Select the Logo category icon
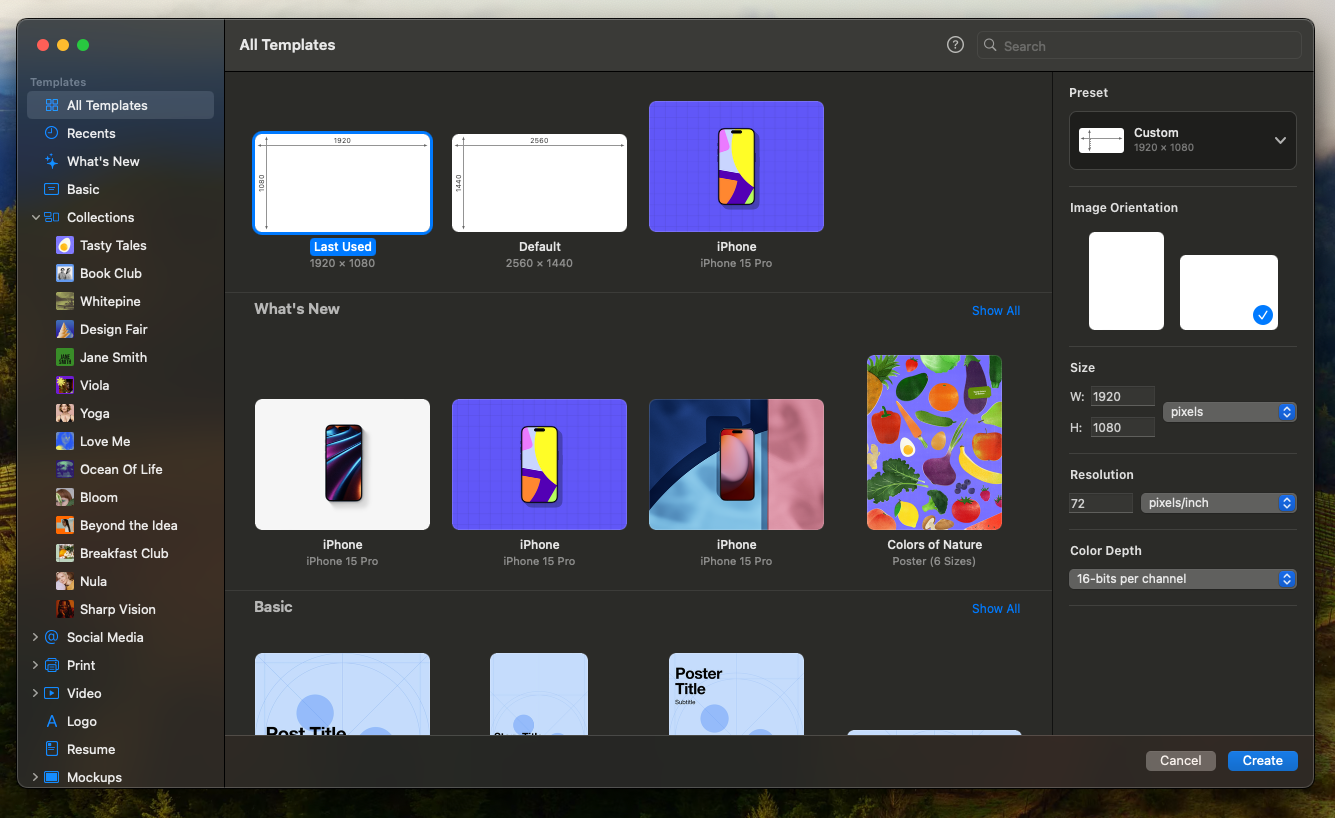This screenshot has height=818, width=1335. 52,721
